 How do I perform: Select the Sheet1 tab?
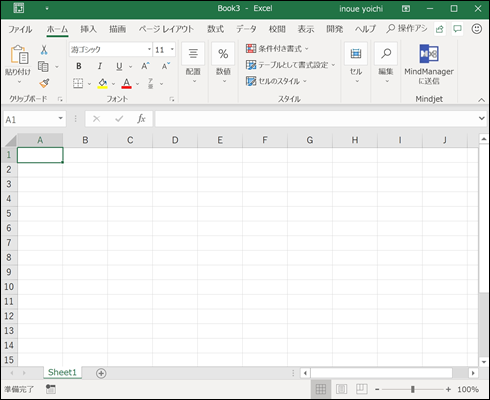click(62, 372)
